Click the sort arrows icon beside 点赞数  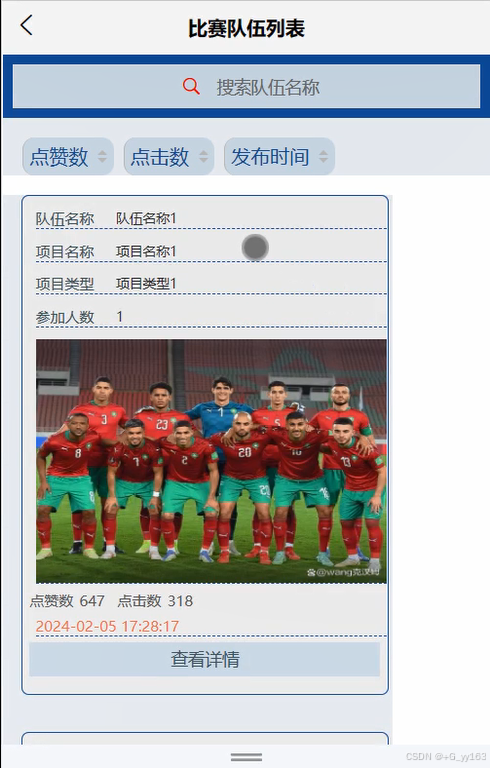(x=102, y=156)
